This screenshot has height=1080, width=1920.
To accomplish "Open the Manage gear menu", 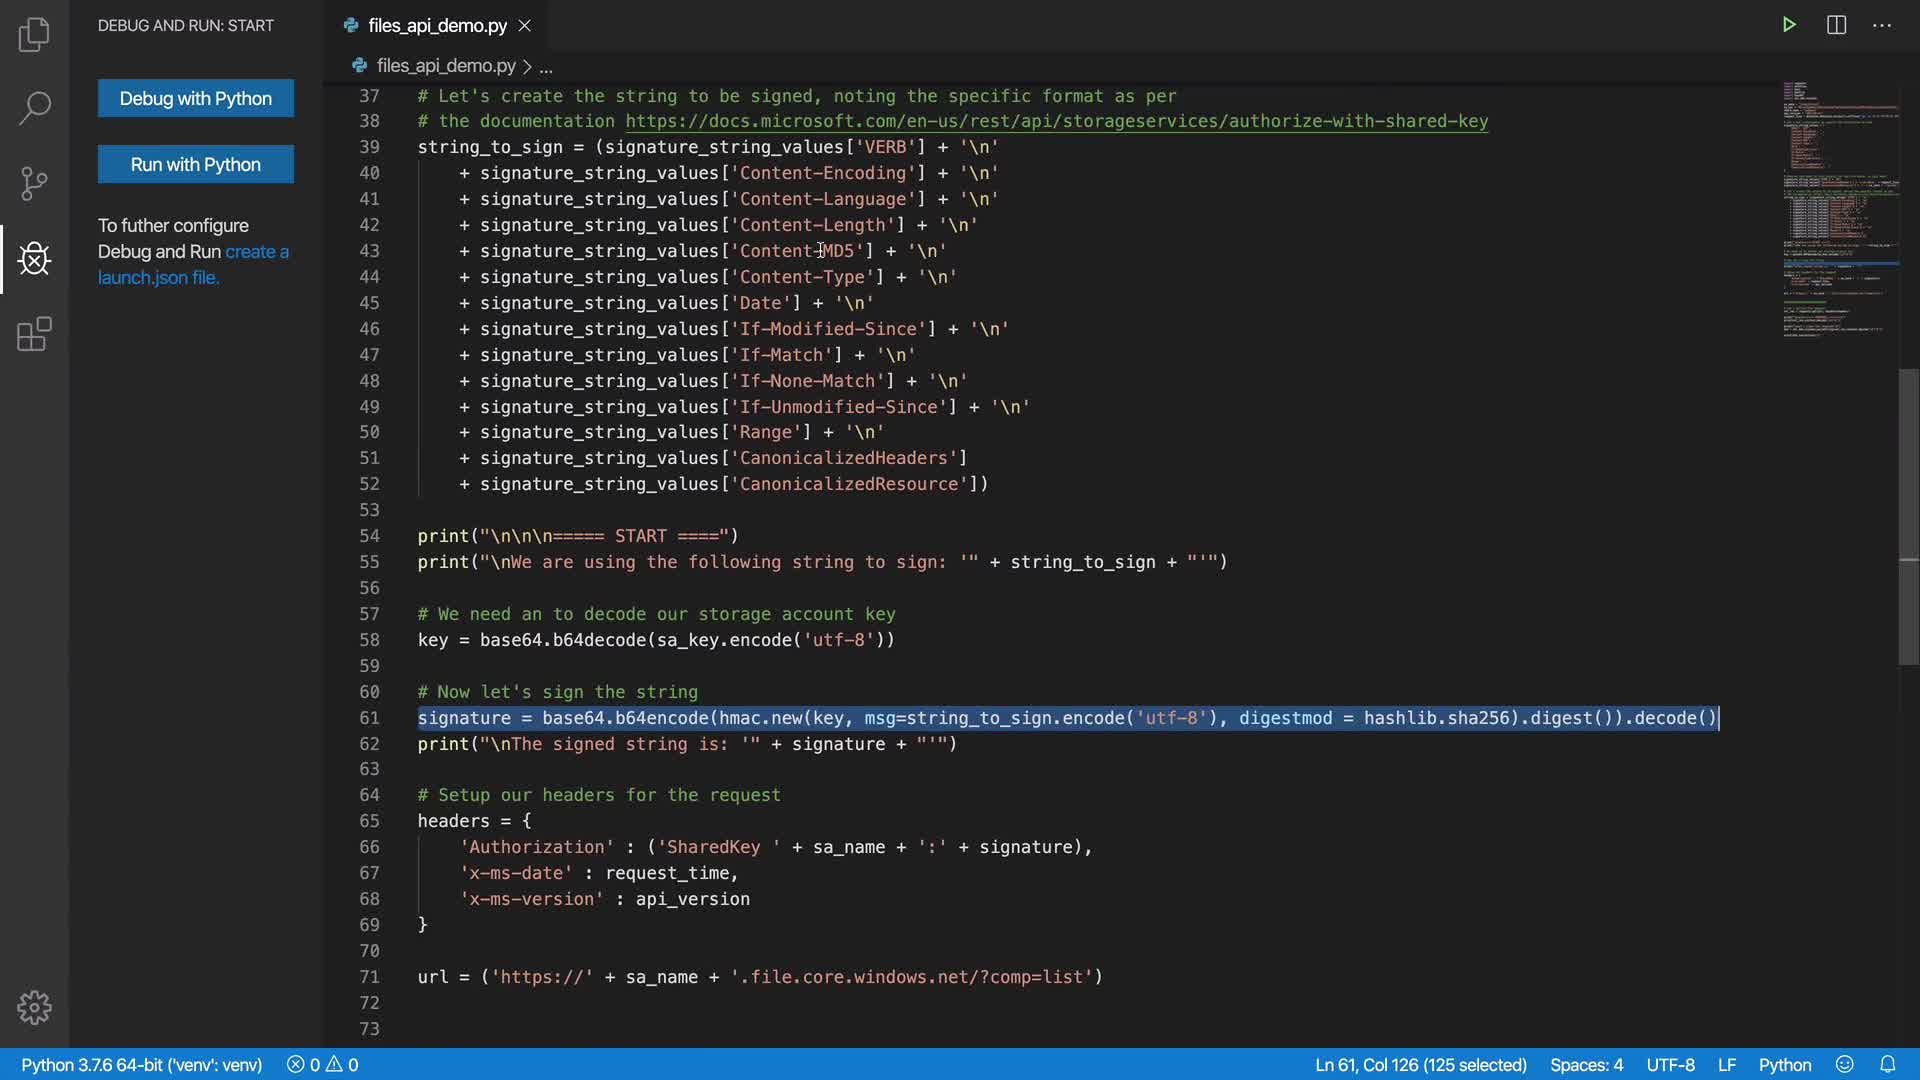I will 34,1007.
